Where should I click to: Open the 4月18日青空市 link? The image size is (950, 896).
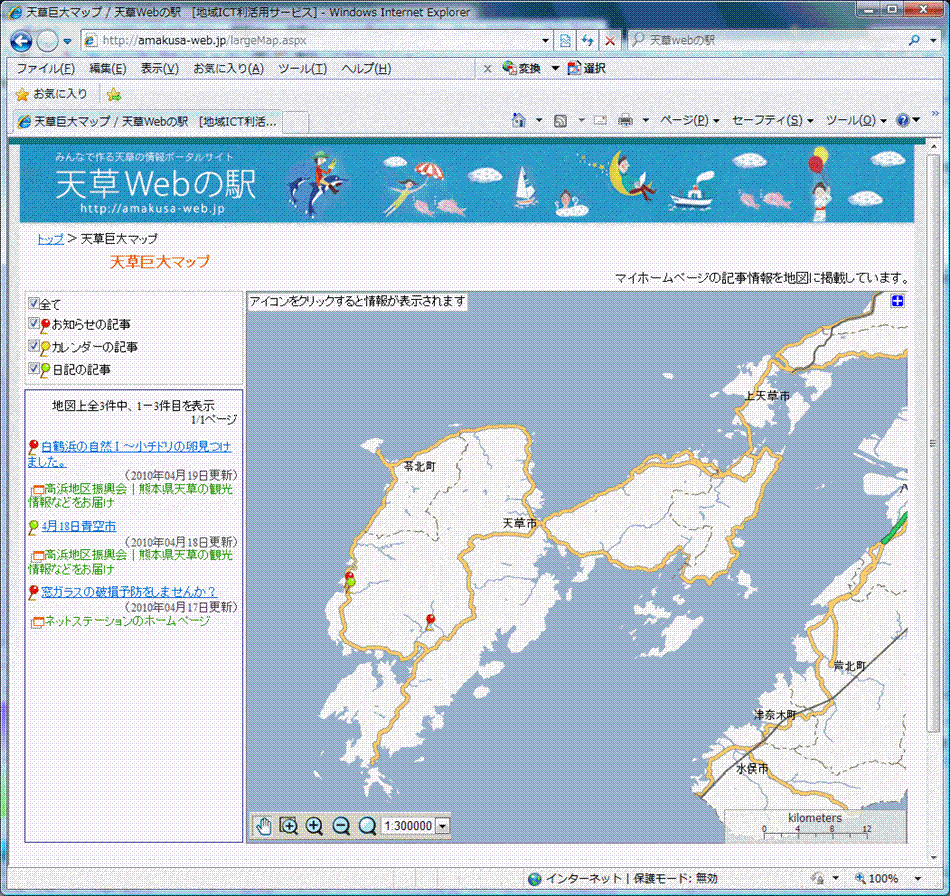[79, 526]
